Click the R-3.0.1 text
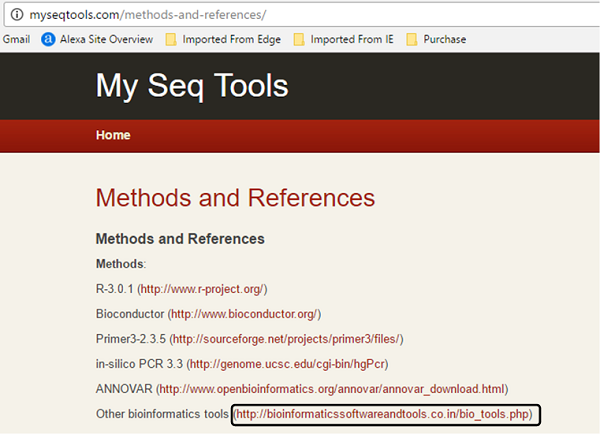The height and width of the screenshot is (434, 600). pos(114,289)
